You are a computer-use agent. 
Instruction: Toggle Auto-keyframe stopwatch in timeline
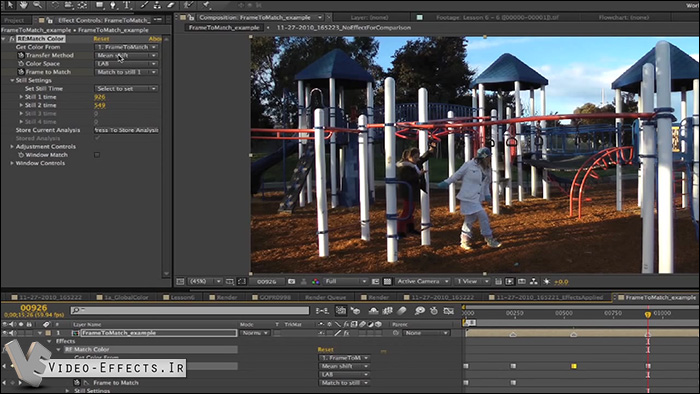[434, 311]
